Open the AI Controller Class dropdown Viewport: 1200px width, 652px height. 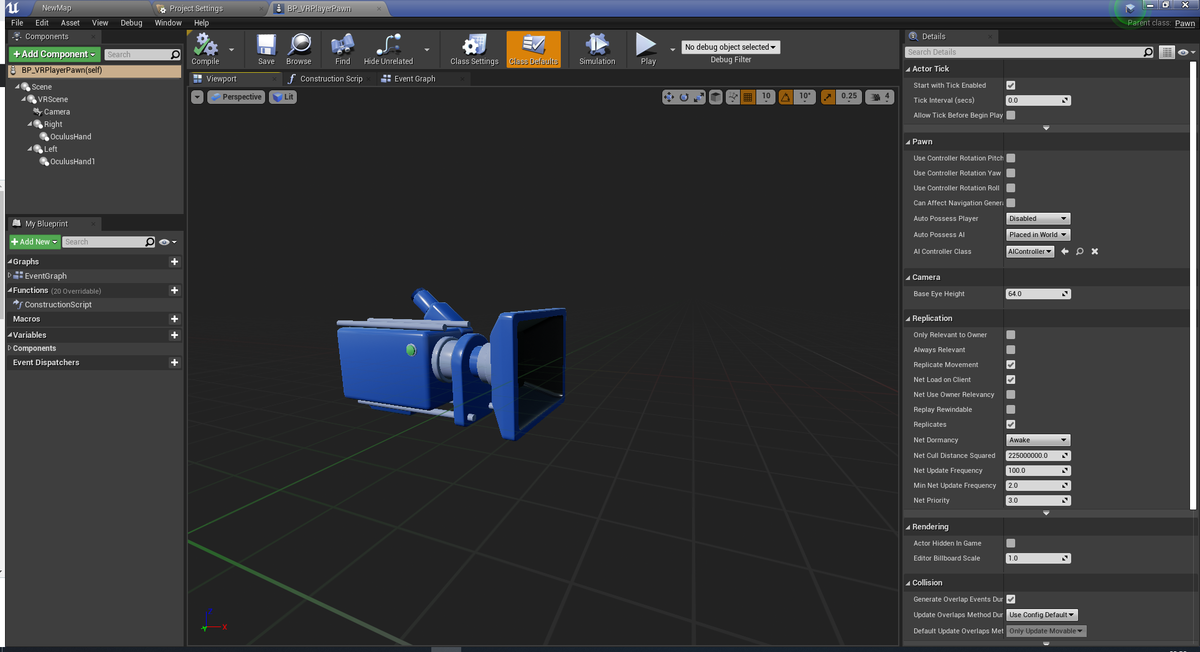(1030, 251)
